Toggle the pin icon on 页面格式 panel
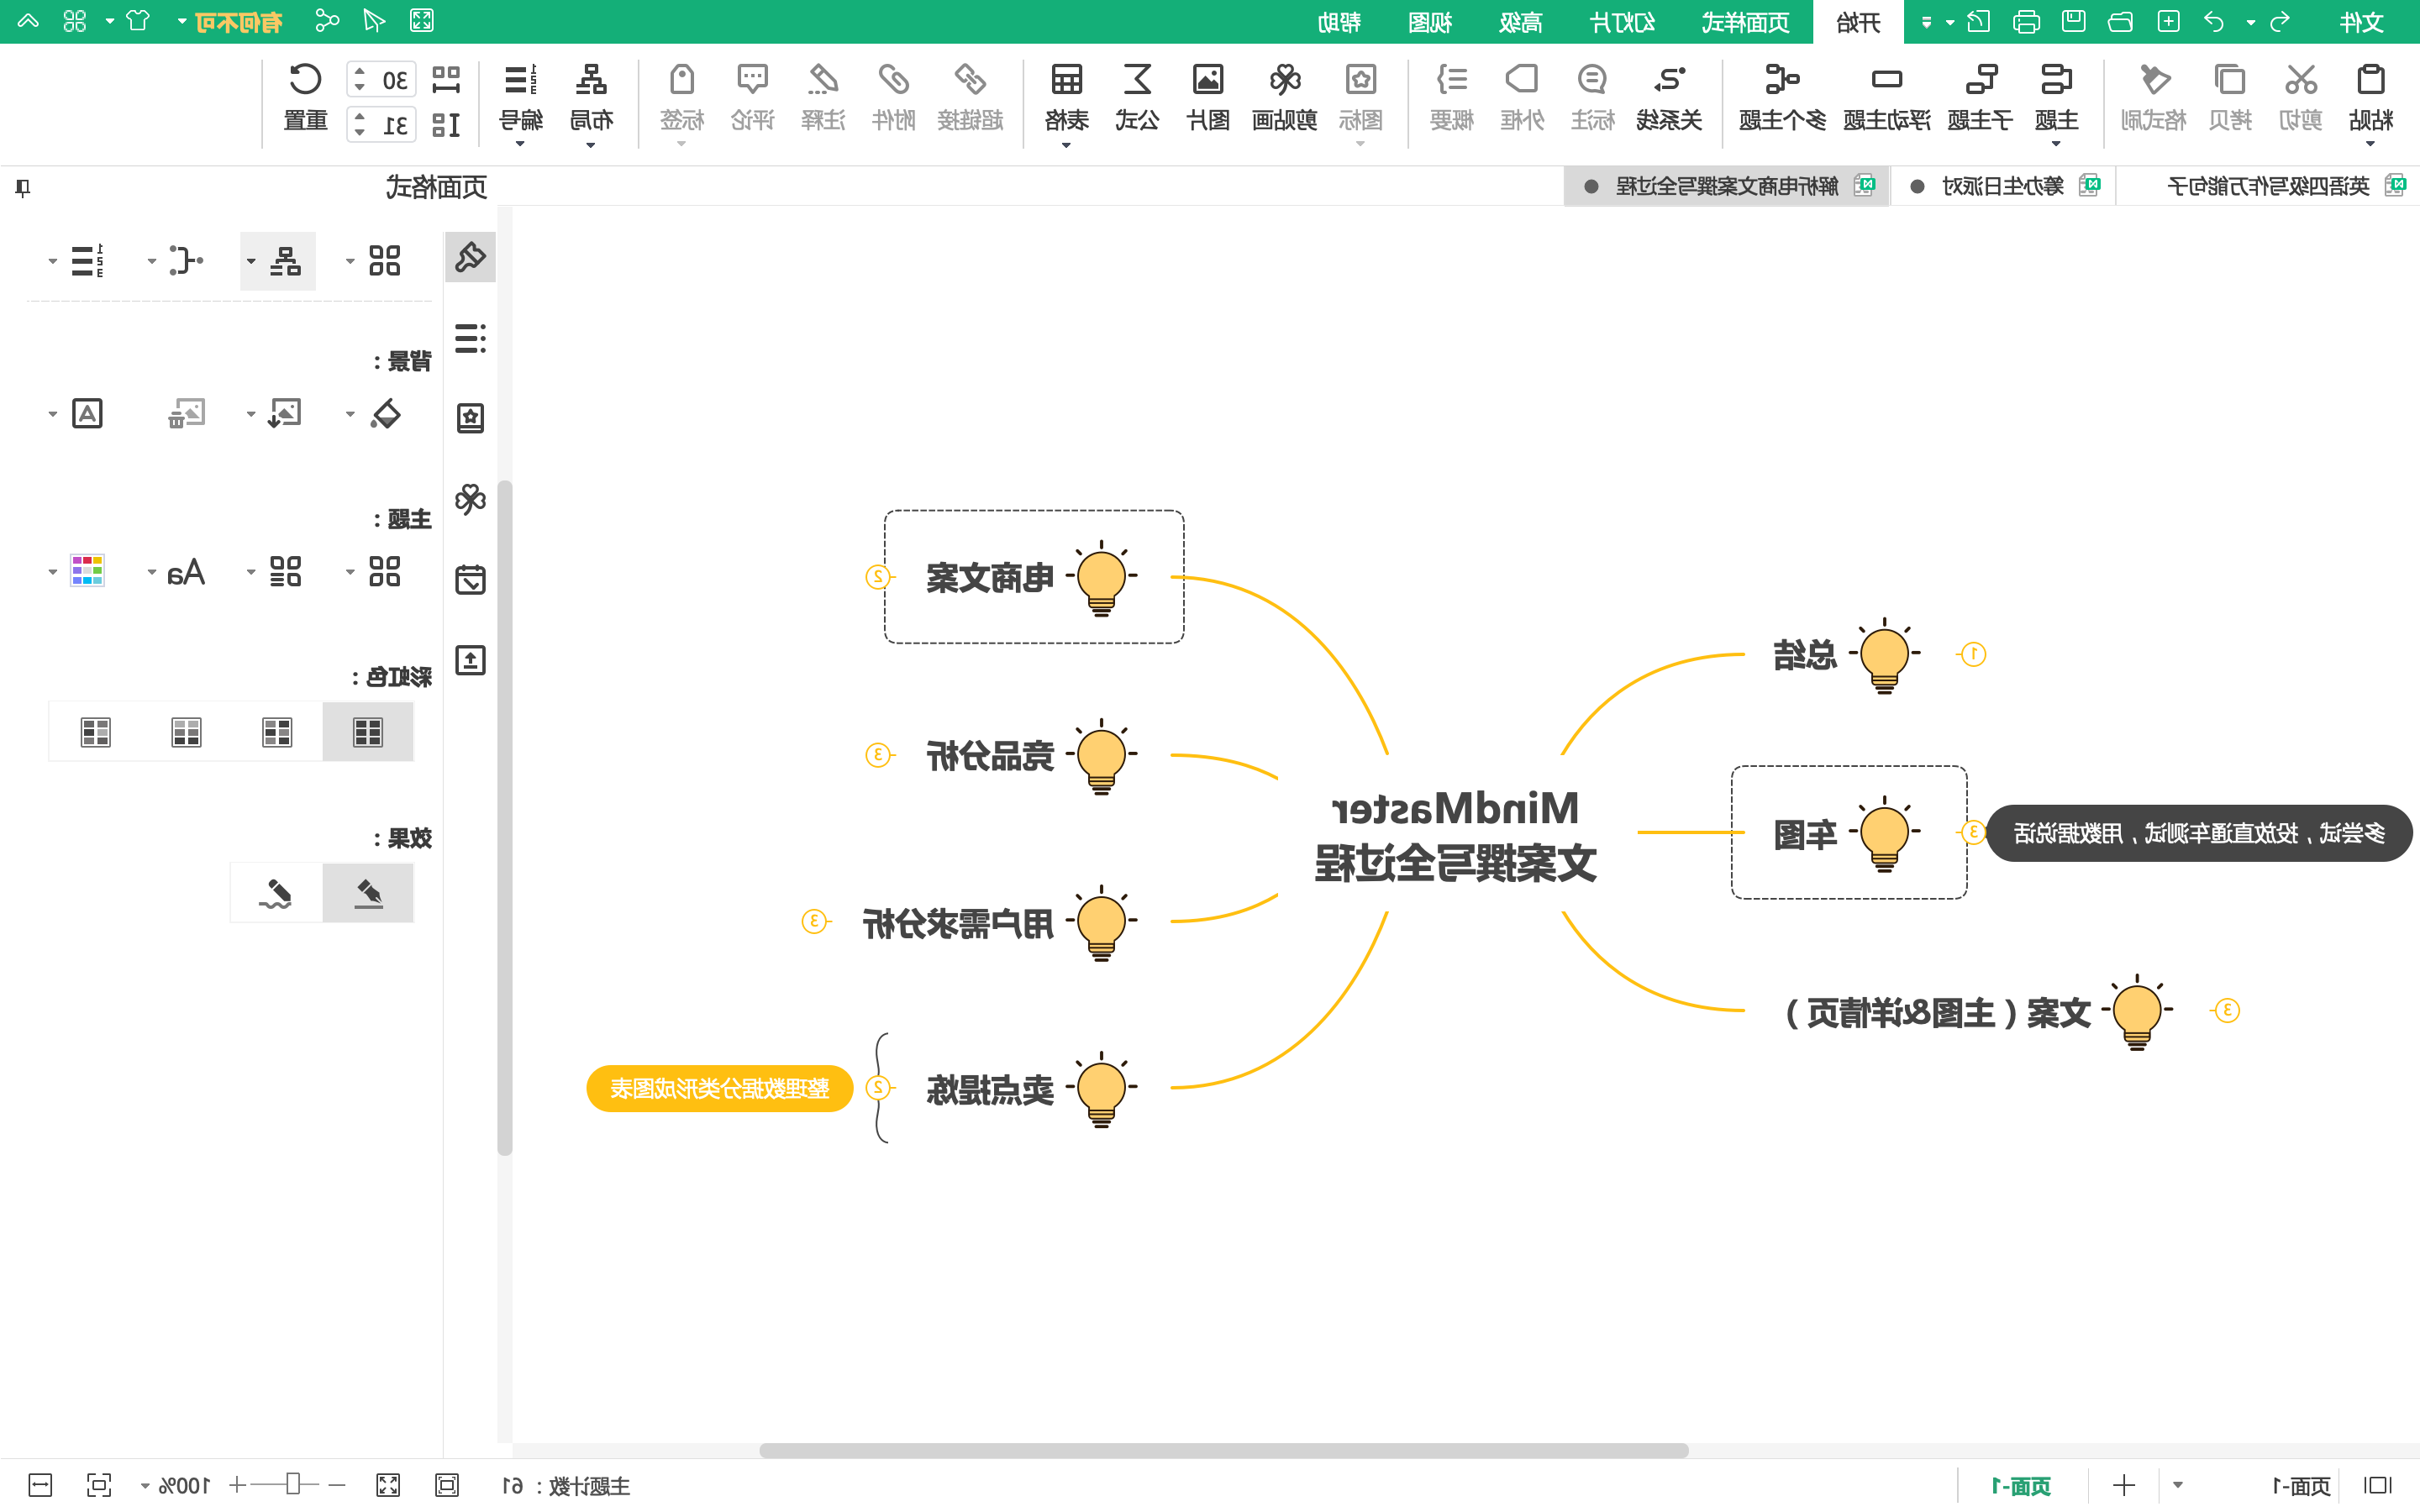 [23, 187]
